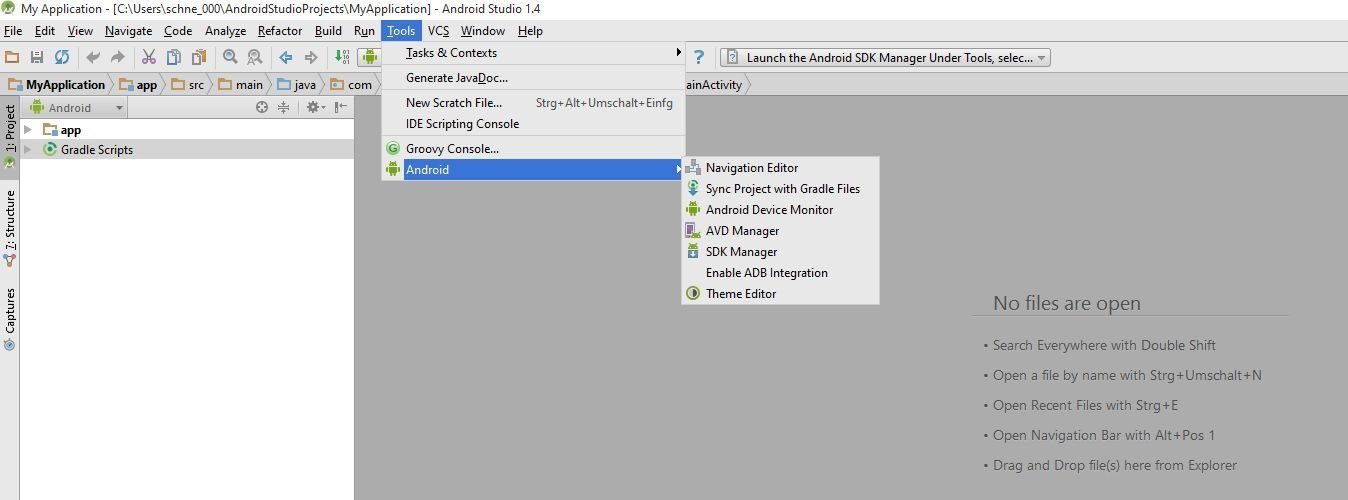Viewport: 1348px width, 500px height.
Task: Select the app row in project tree
Action: click(x=187, y=130)
